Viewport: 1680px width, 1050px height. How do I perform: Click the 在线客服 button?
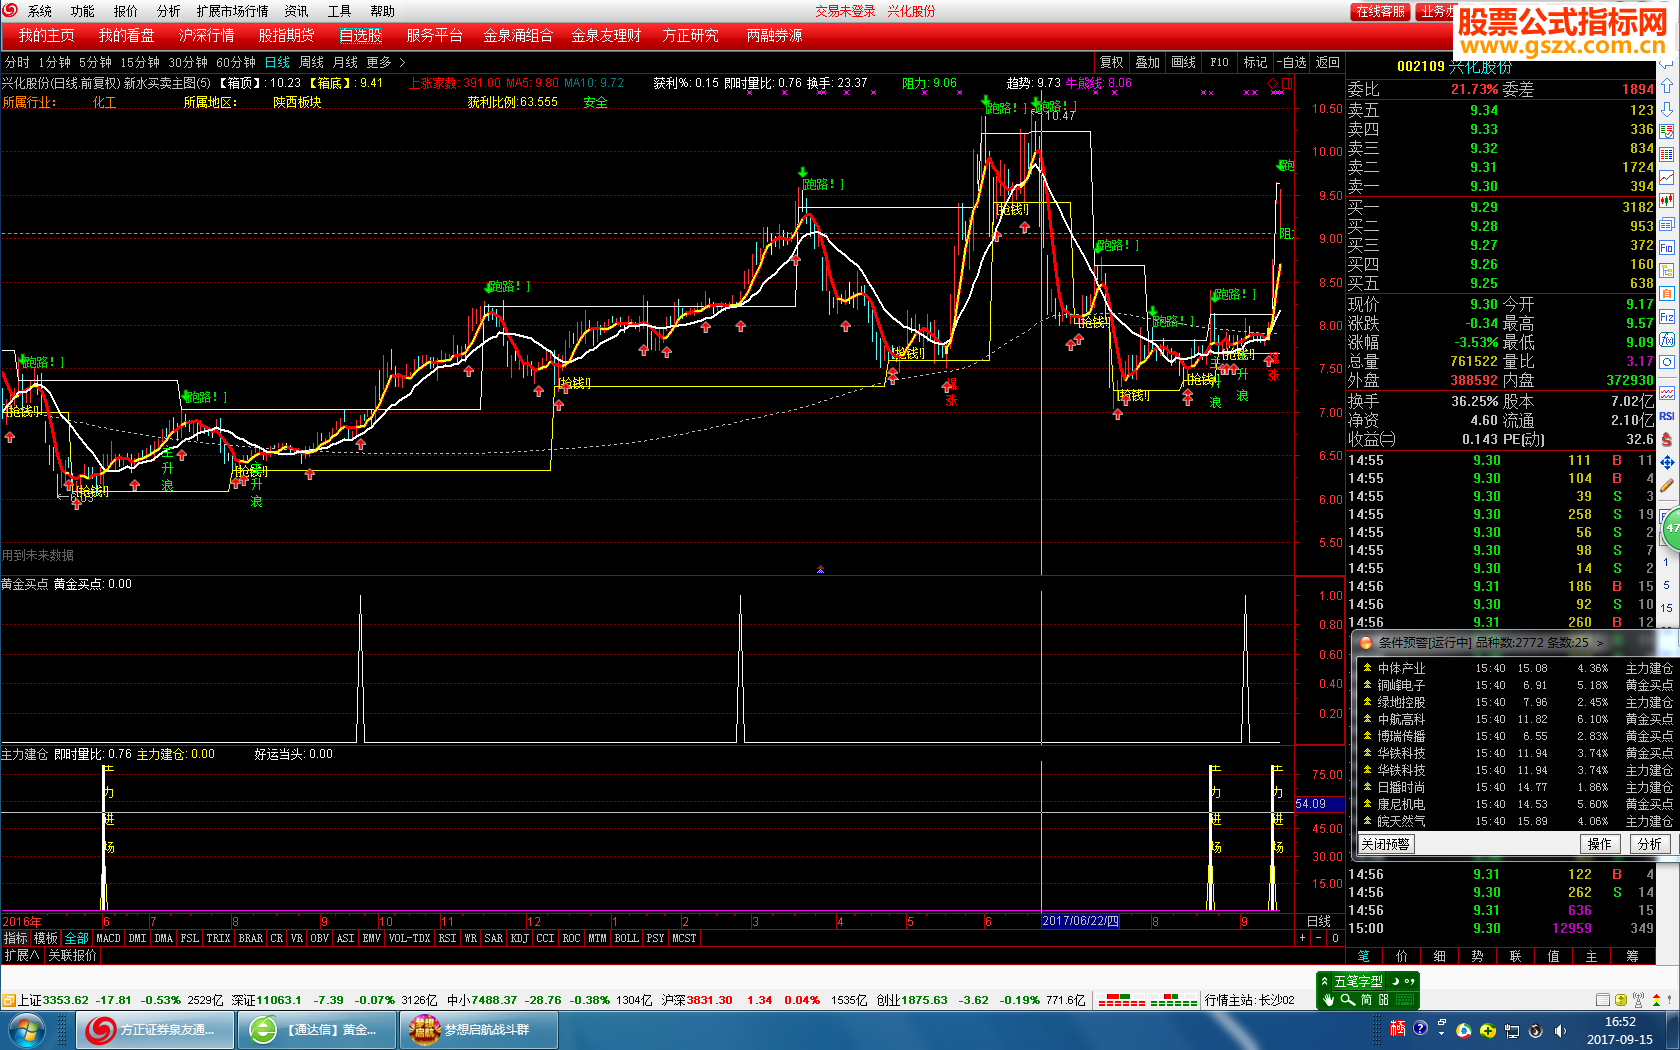[x=1380, y=11]
